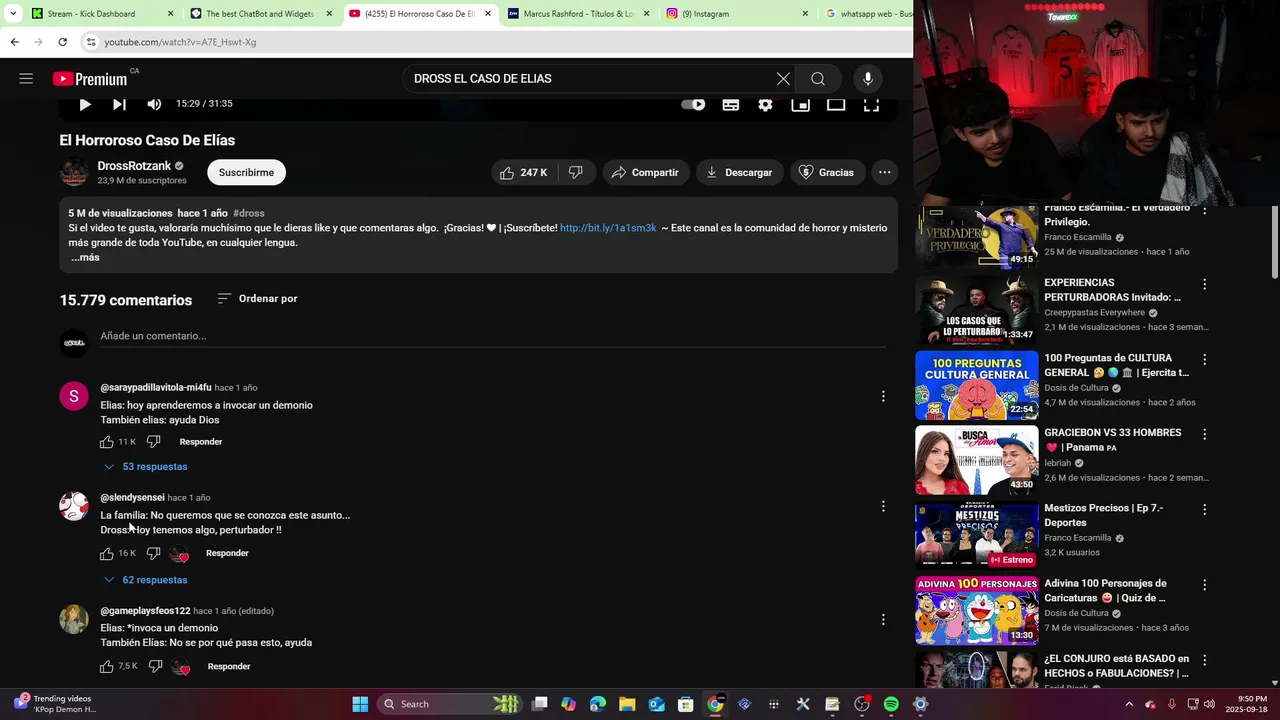
Task: Expand description with ...más
Action: click(85, 258)
